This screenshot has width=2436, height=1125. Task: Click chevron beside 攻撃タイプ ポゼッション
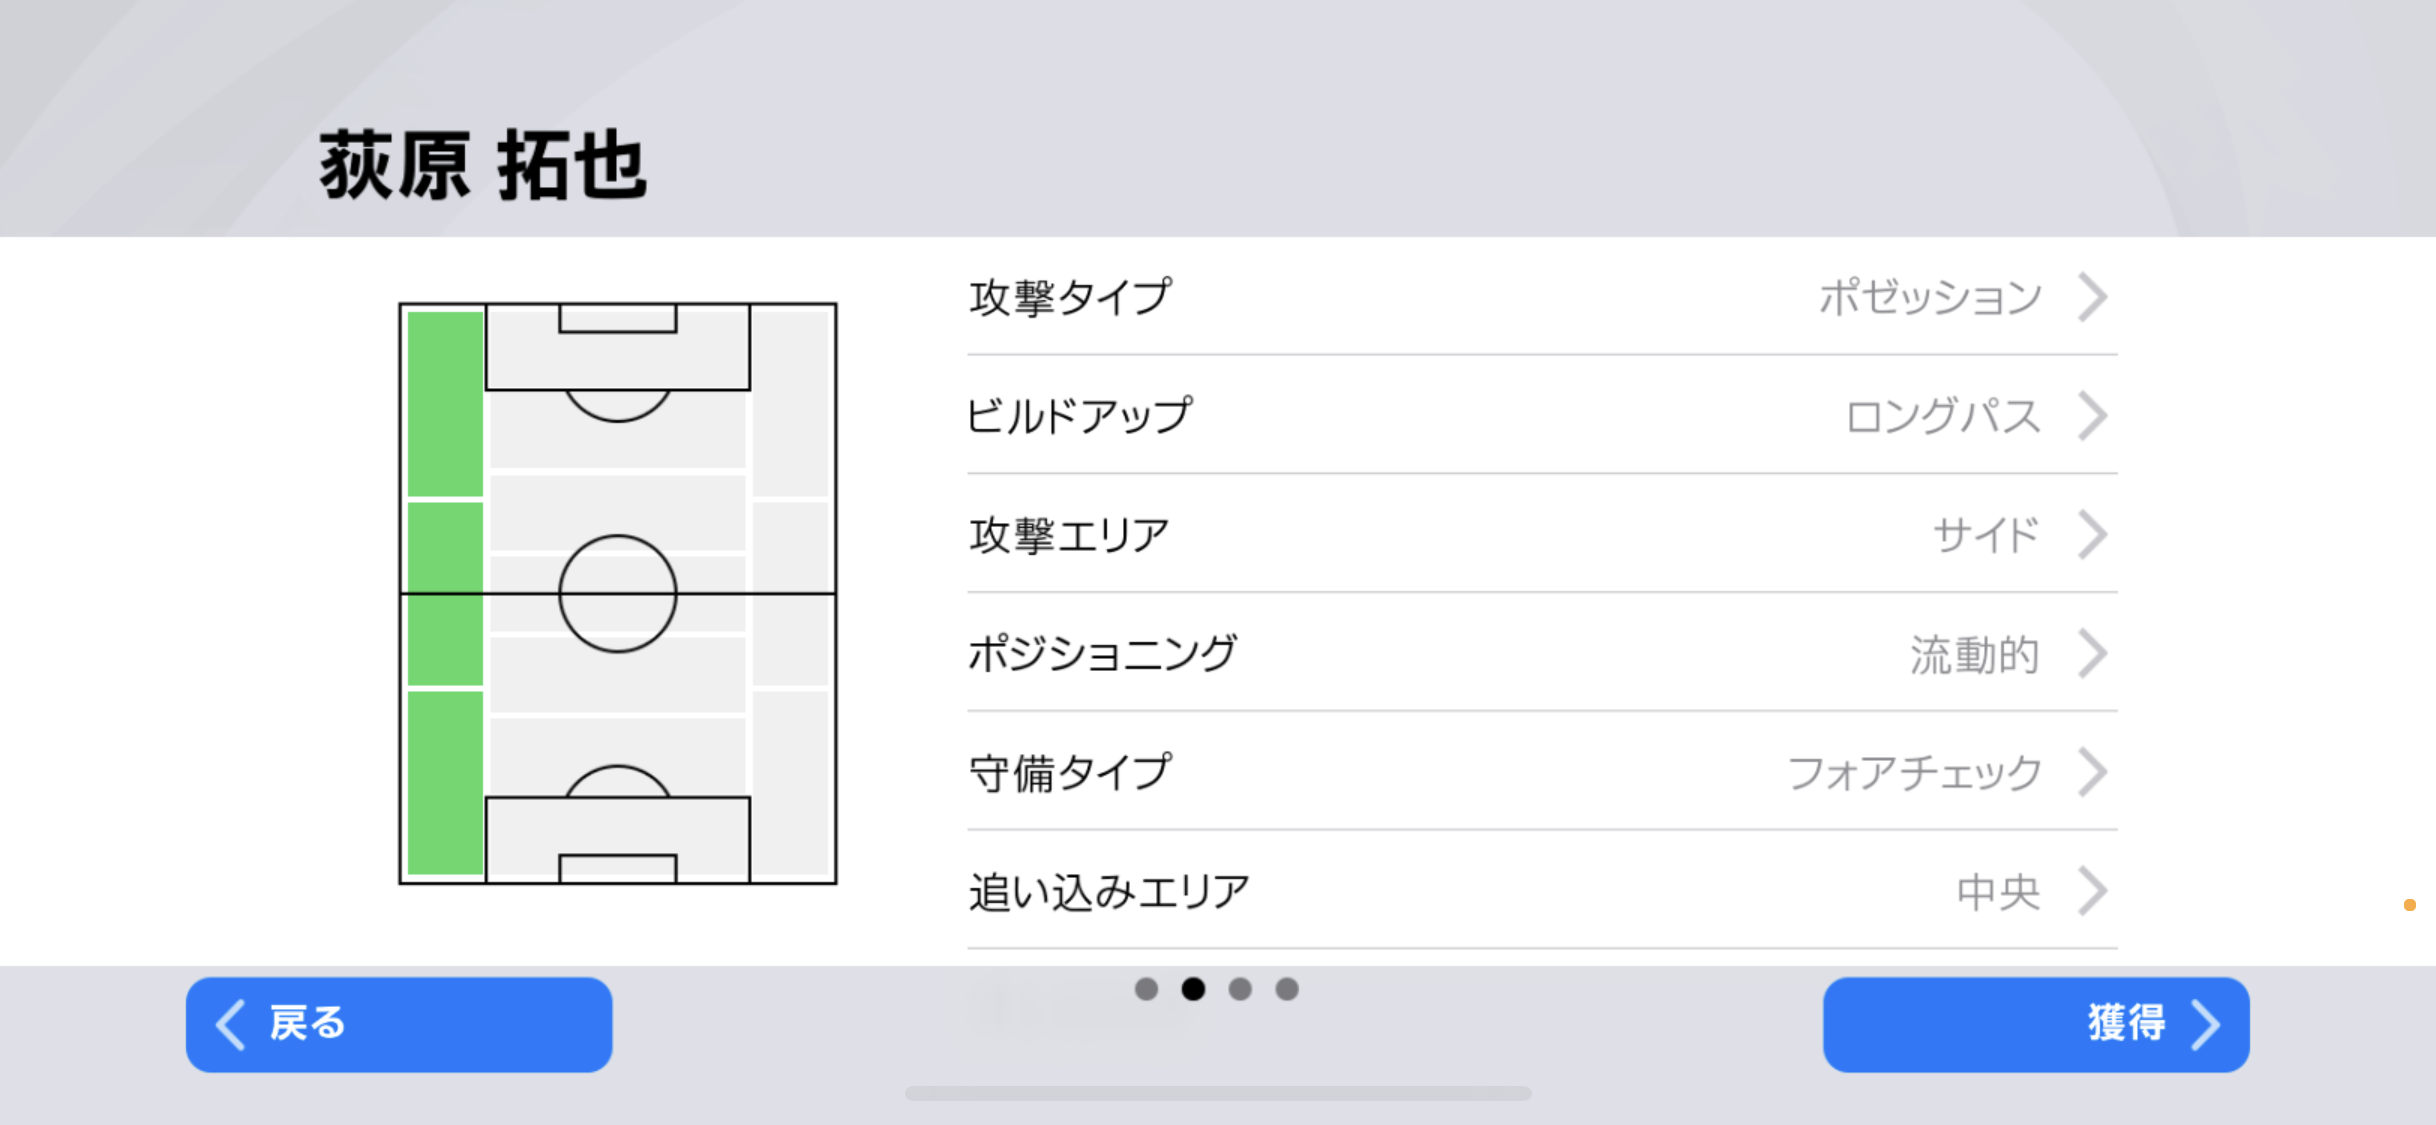tap(2093, 297)
